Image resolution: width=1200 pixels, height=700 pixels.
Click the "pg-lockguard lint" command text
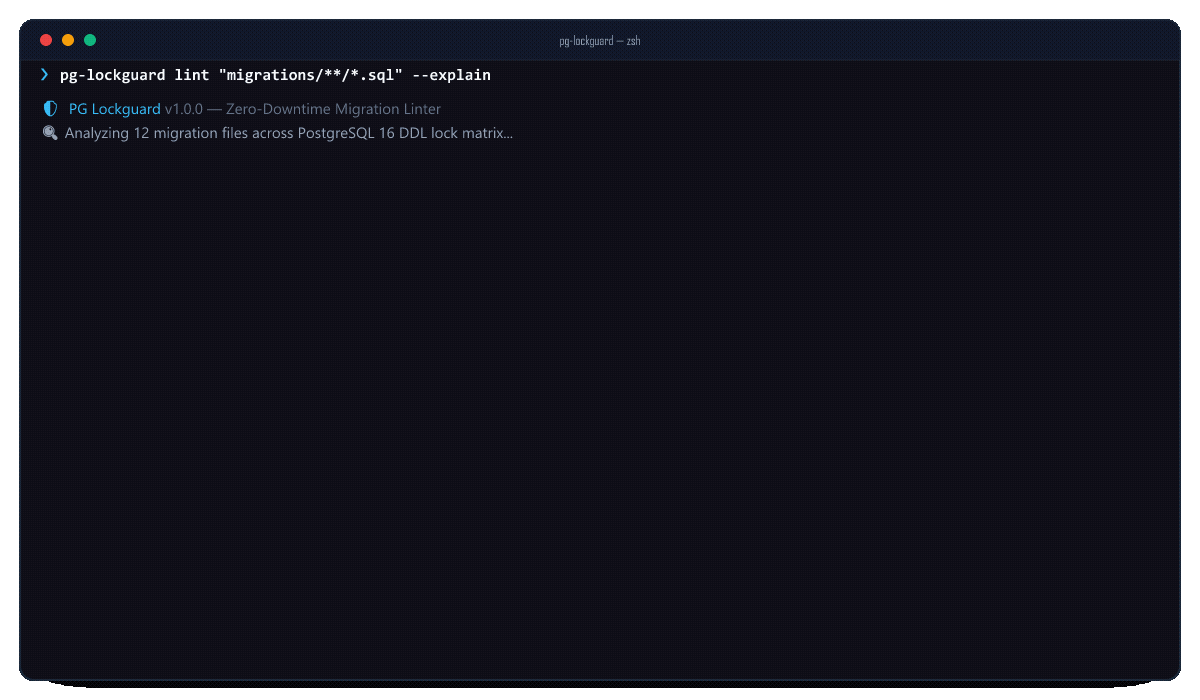click(135, 75)
